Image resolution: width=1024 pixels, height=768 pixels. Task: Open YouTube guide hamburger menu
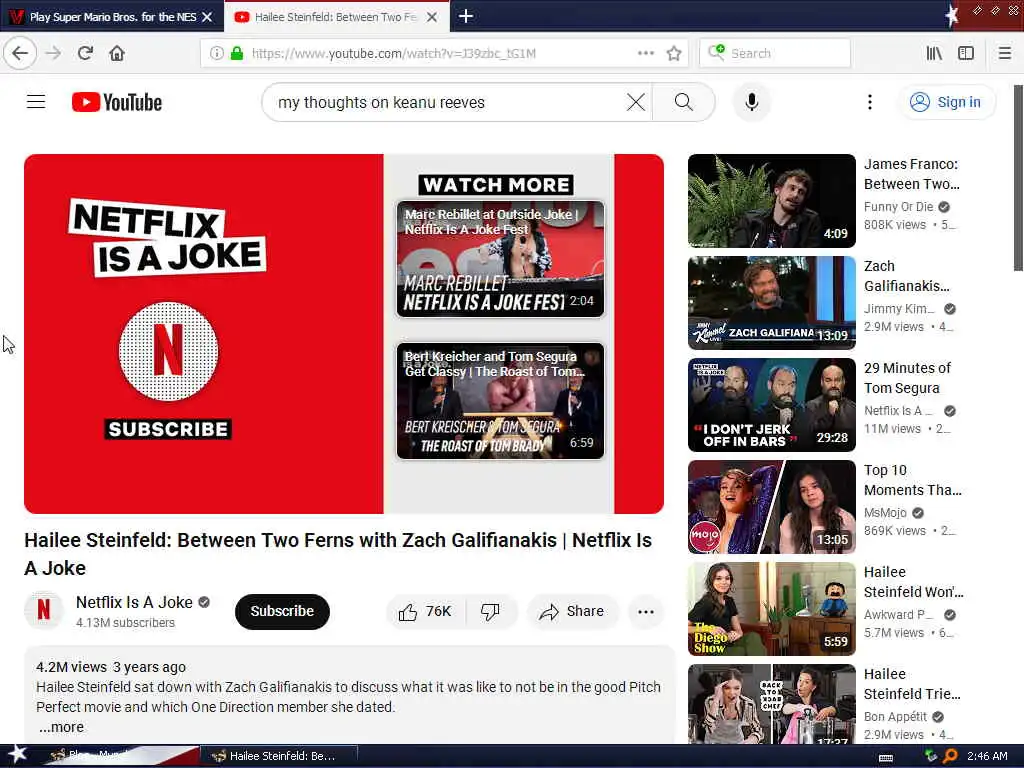coord(36,102)
